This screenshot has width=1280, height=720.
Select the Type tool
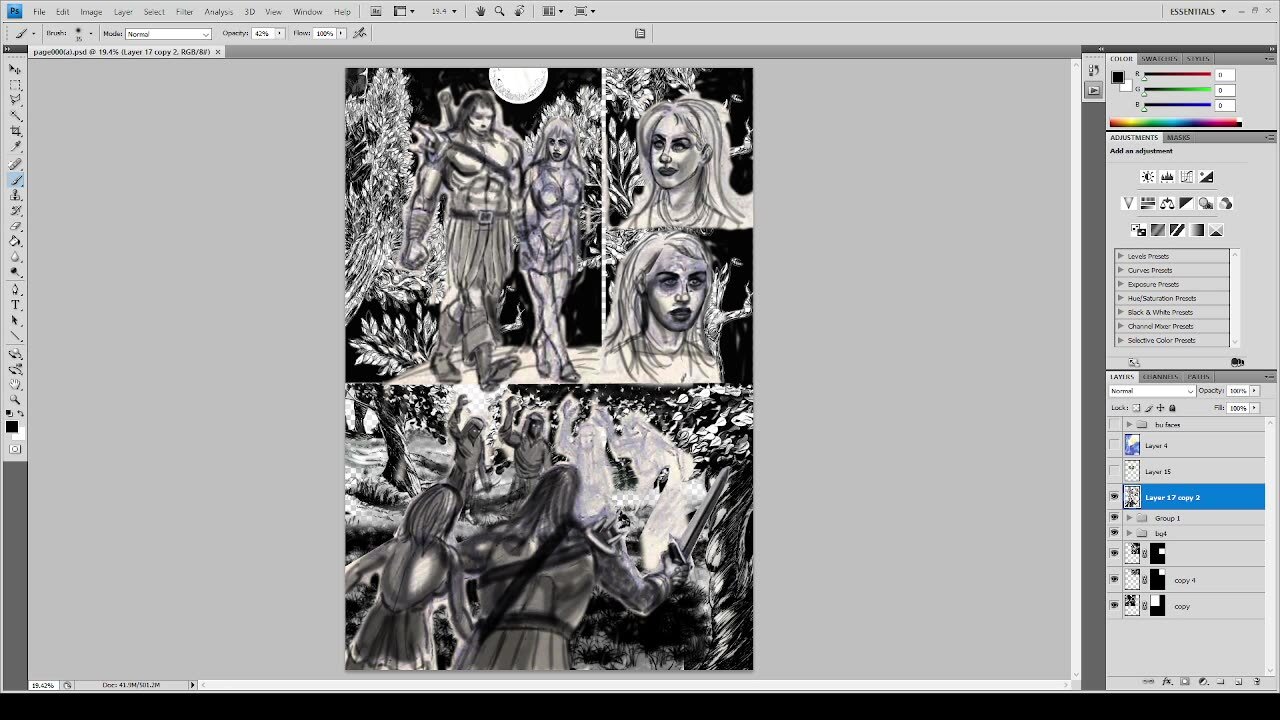click(15, 305)
